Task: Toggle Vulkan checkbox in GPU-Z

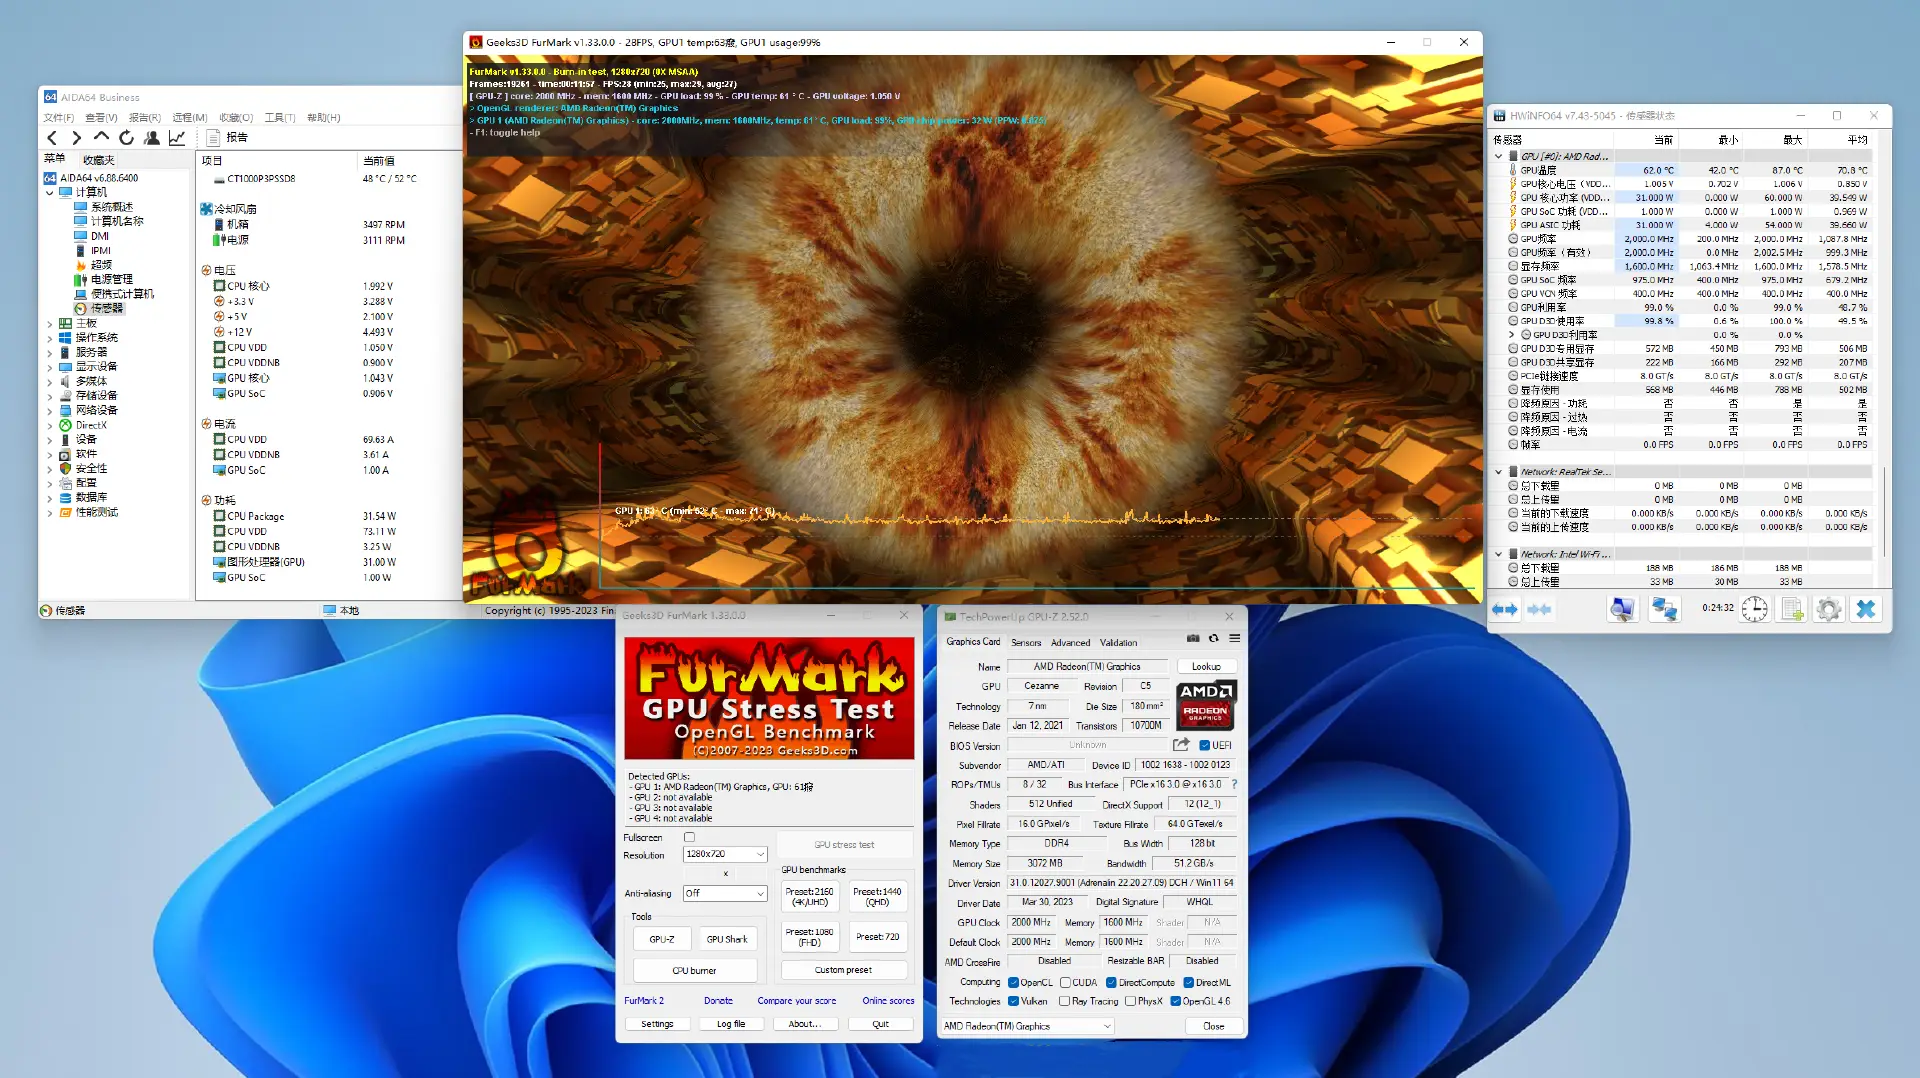Action: click(1013, 1001)
